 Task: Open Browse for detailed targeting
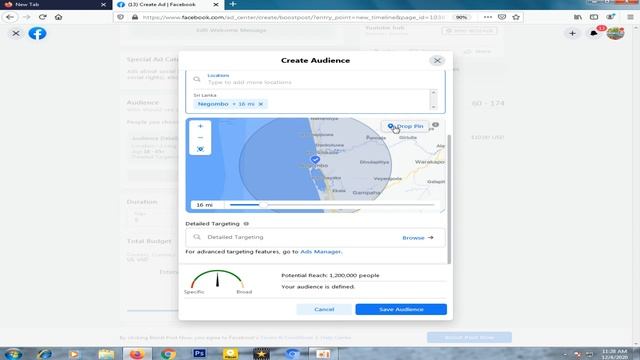click(418, 238)
